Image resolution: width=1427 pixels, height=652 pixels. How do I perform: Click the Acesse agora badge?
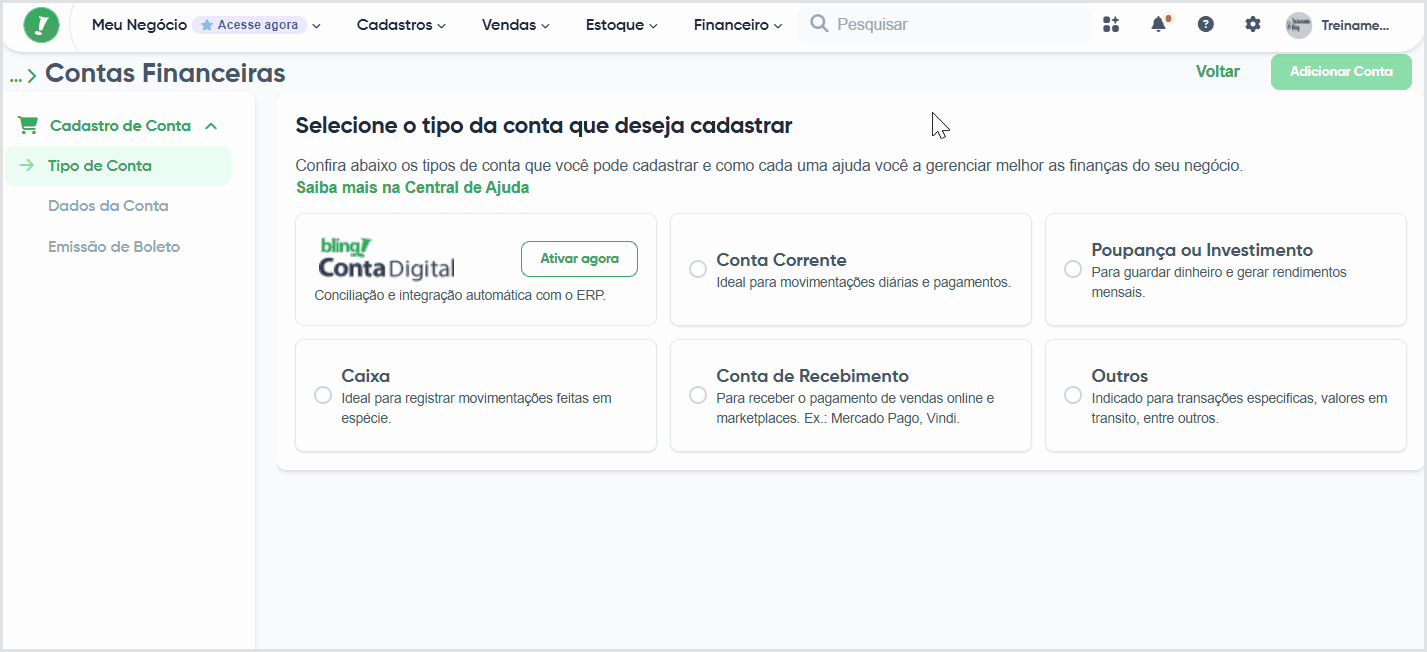click(249, 25)
